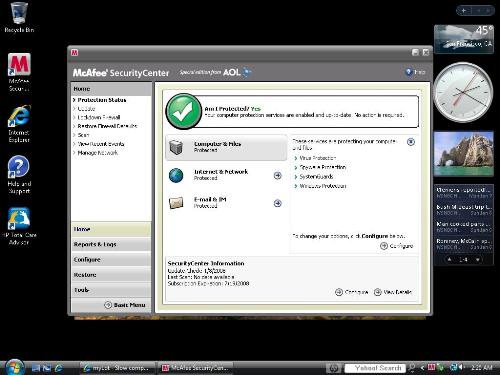Click the Home header at top of sidebar
Screen dimensions: 500x375
(111, 89)
